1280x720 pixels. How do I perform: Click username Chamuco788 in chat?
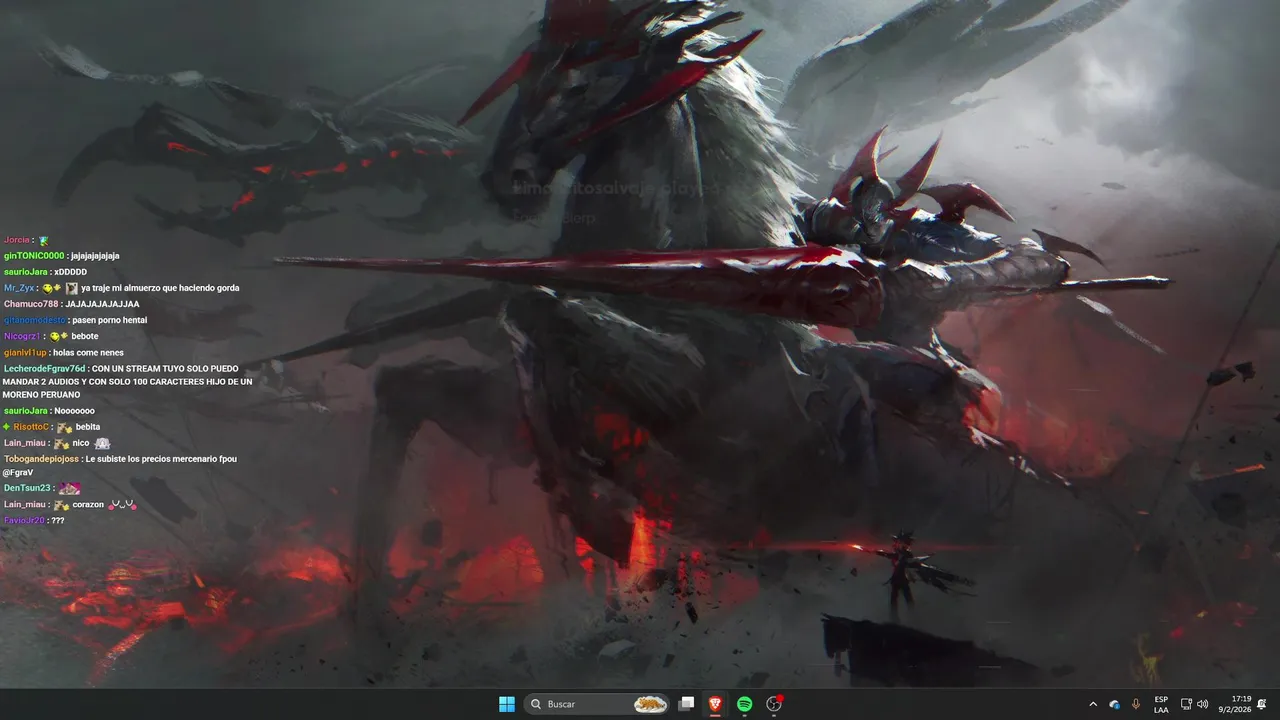point(31,304)
